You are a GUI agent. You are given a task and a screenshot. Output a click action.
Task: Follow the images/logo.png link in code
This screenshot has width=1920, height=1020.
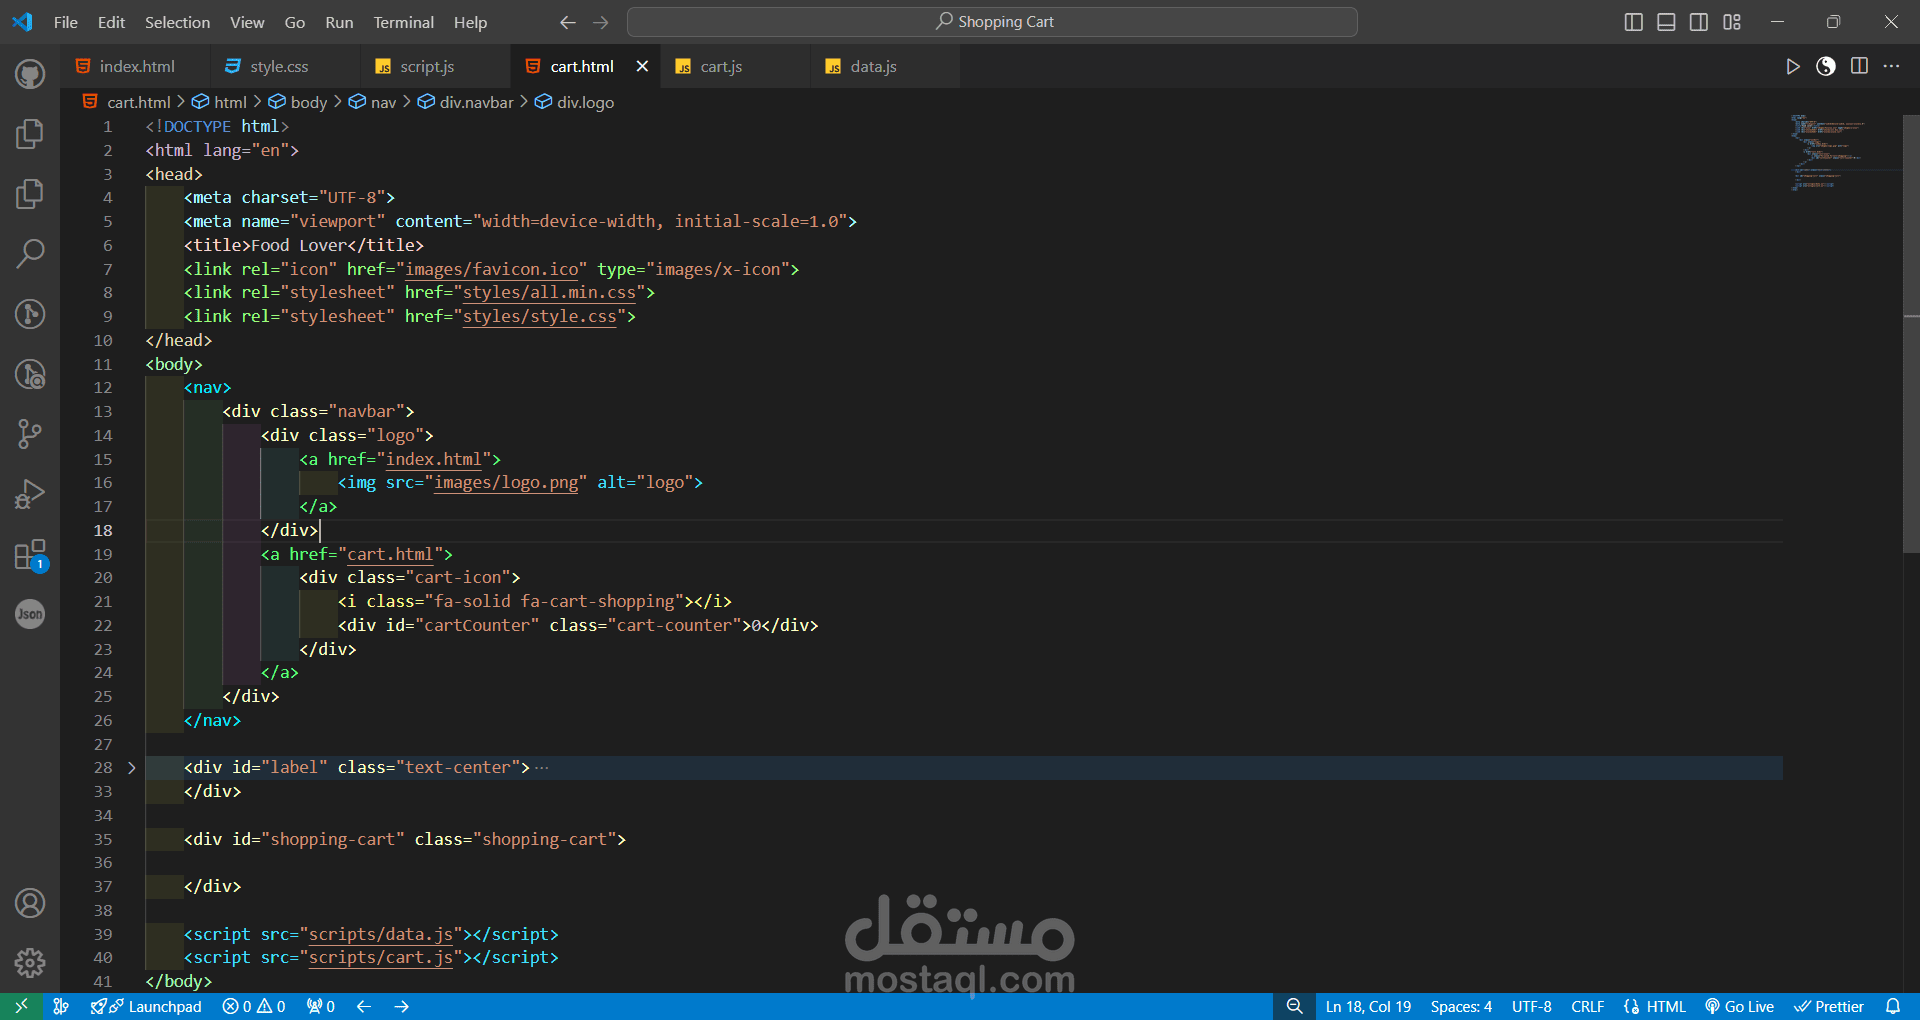click(506, 482)
